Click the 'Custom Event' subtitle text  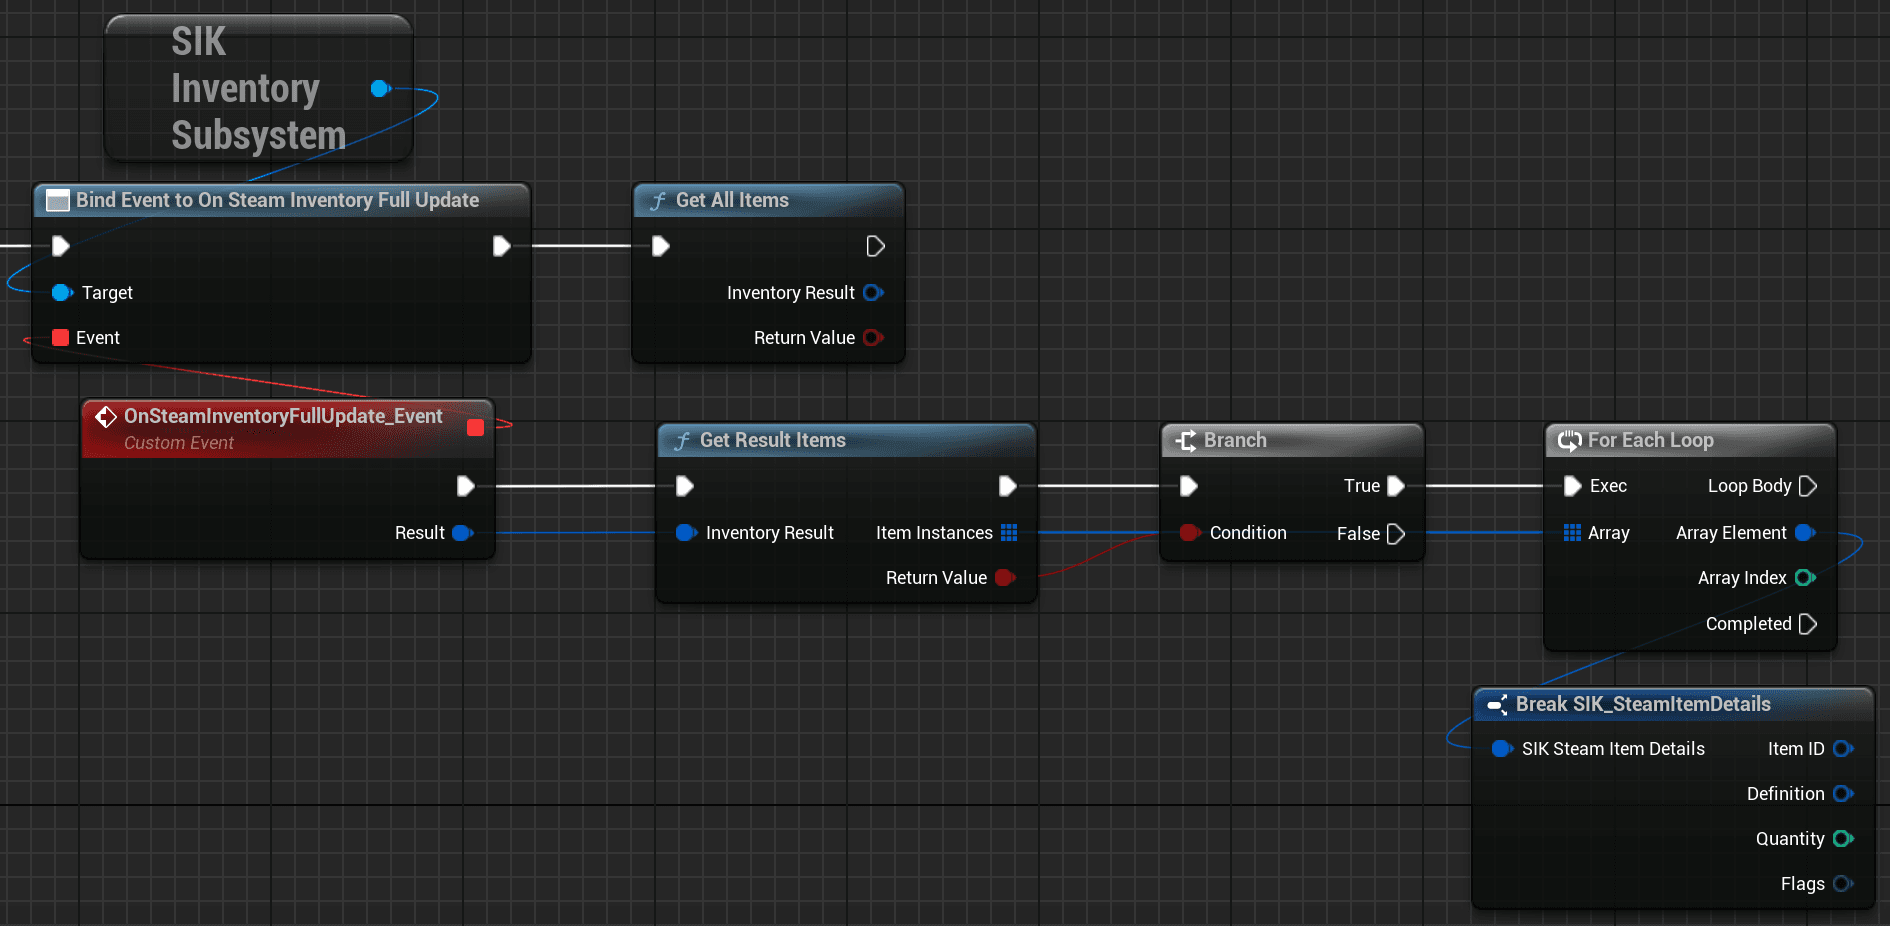pos(179,443)
